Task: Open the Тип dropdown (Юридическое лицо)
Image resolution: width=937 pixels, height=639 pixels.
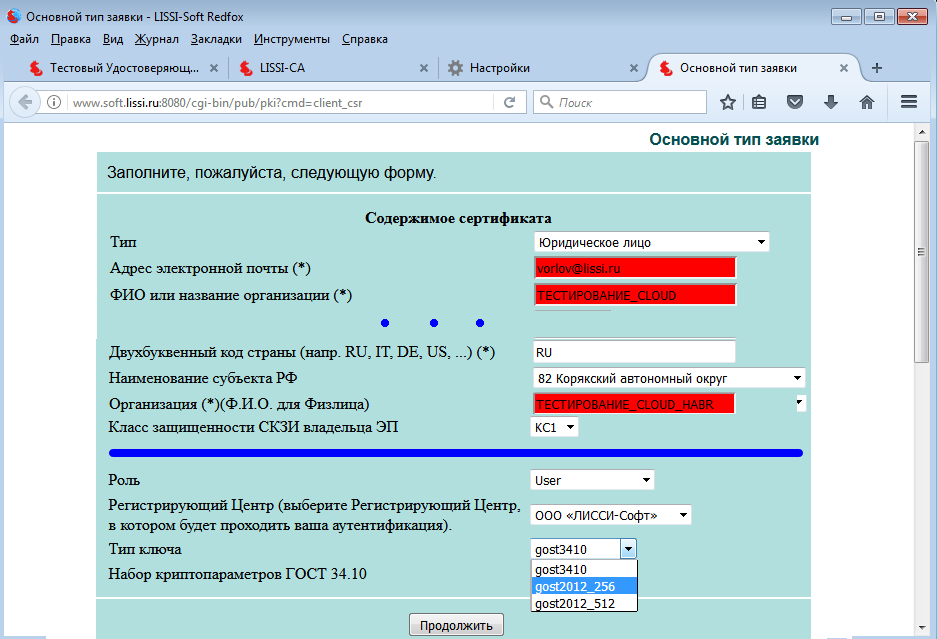Action: point(651,242)
